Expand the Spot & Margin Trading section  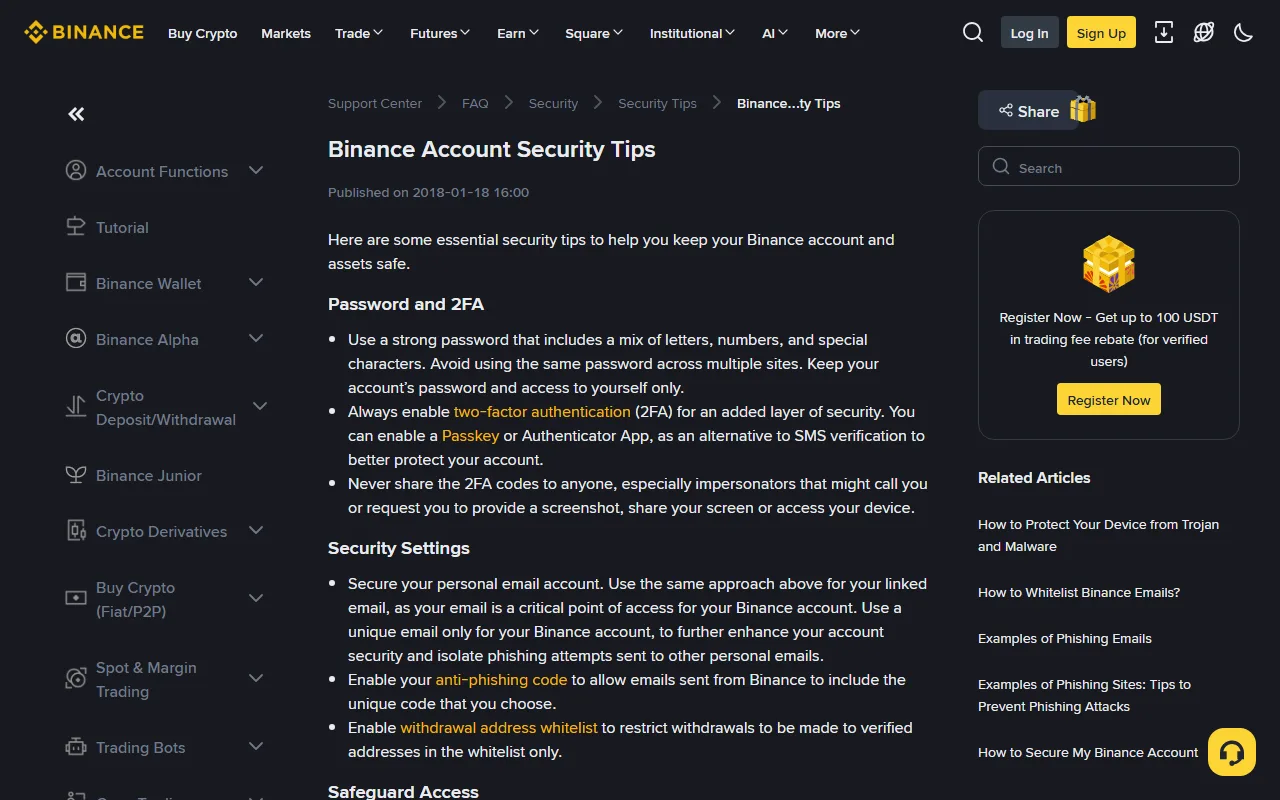click(256, 679)
